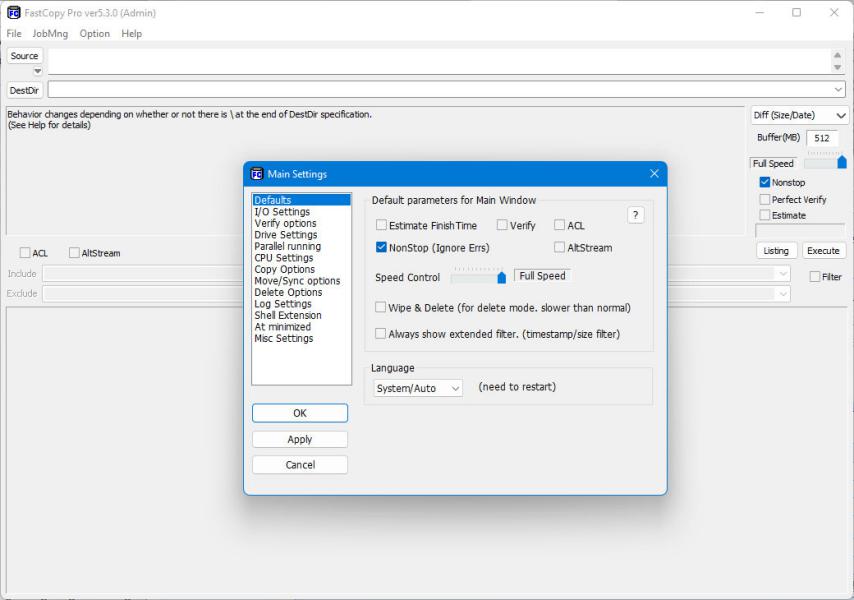The image size is (854, 600).
Task: Open the question mark help button
Action: tap(635, 215)
